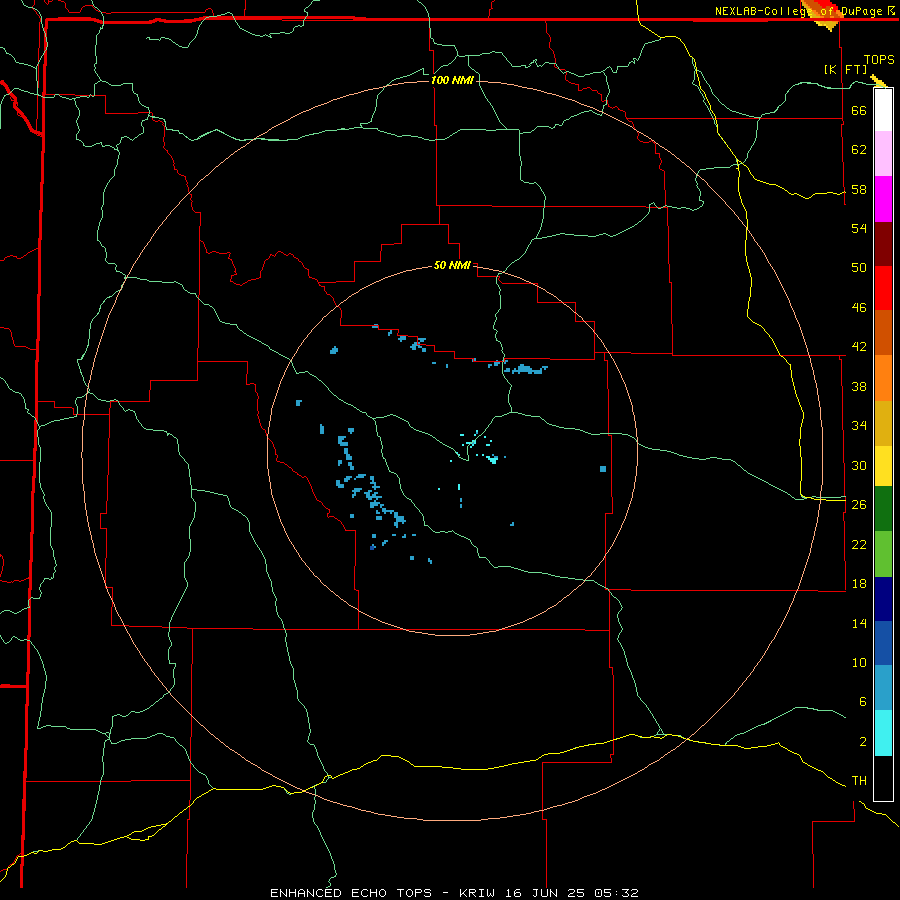Click the isolated blue echo near east ring edge
Viewport: 900px width, 900px height.
click(603, 469)
